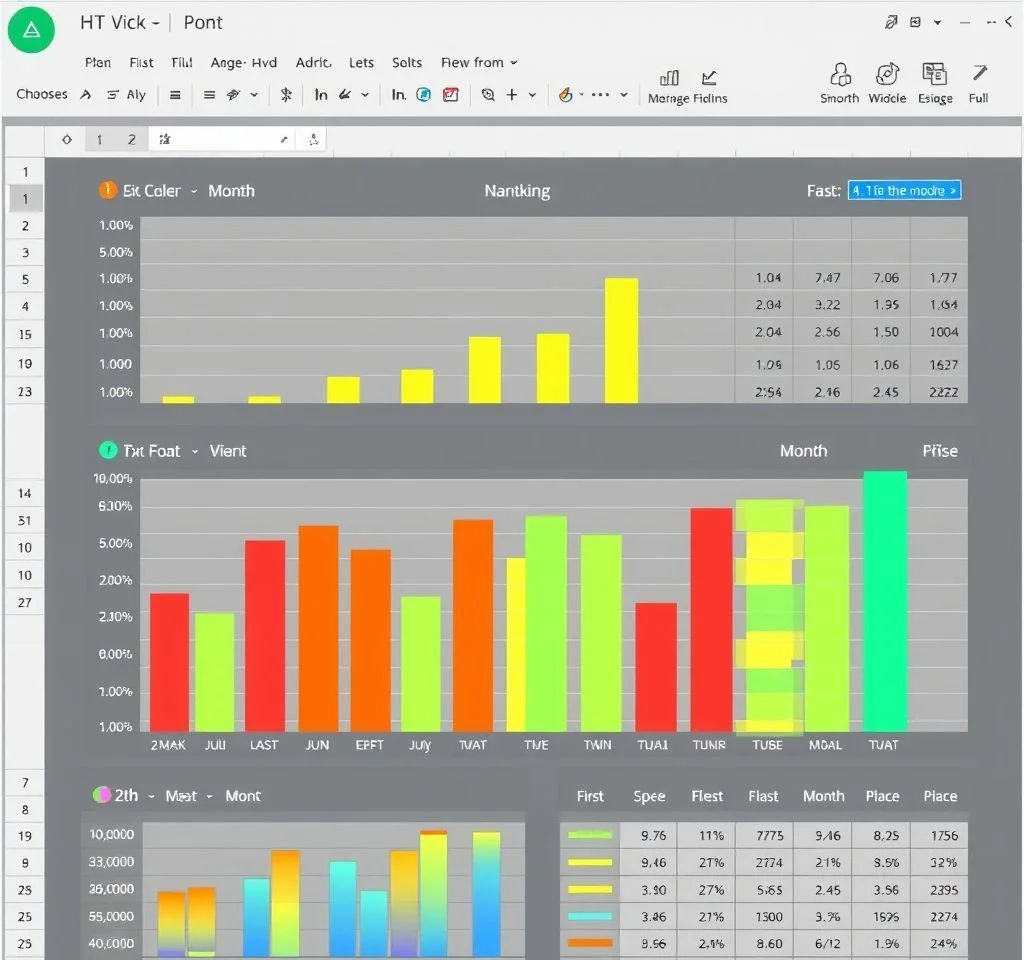1024x960 pixels.
Task: Toggle the multicolor 2th chart indicator
Action: point(101,796)
